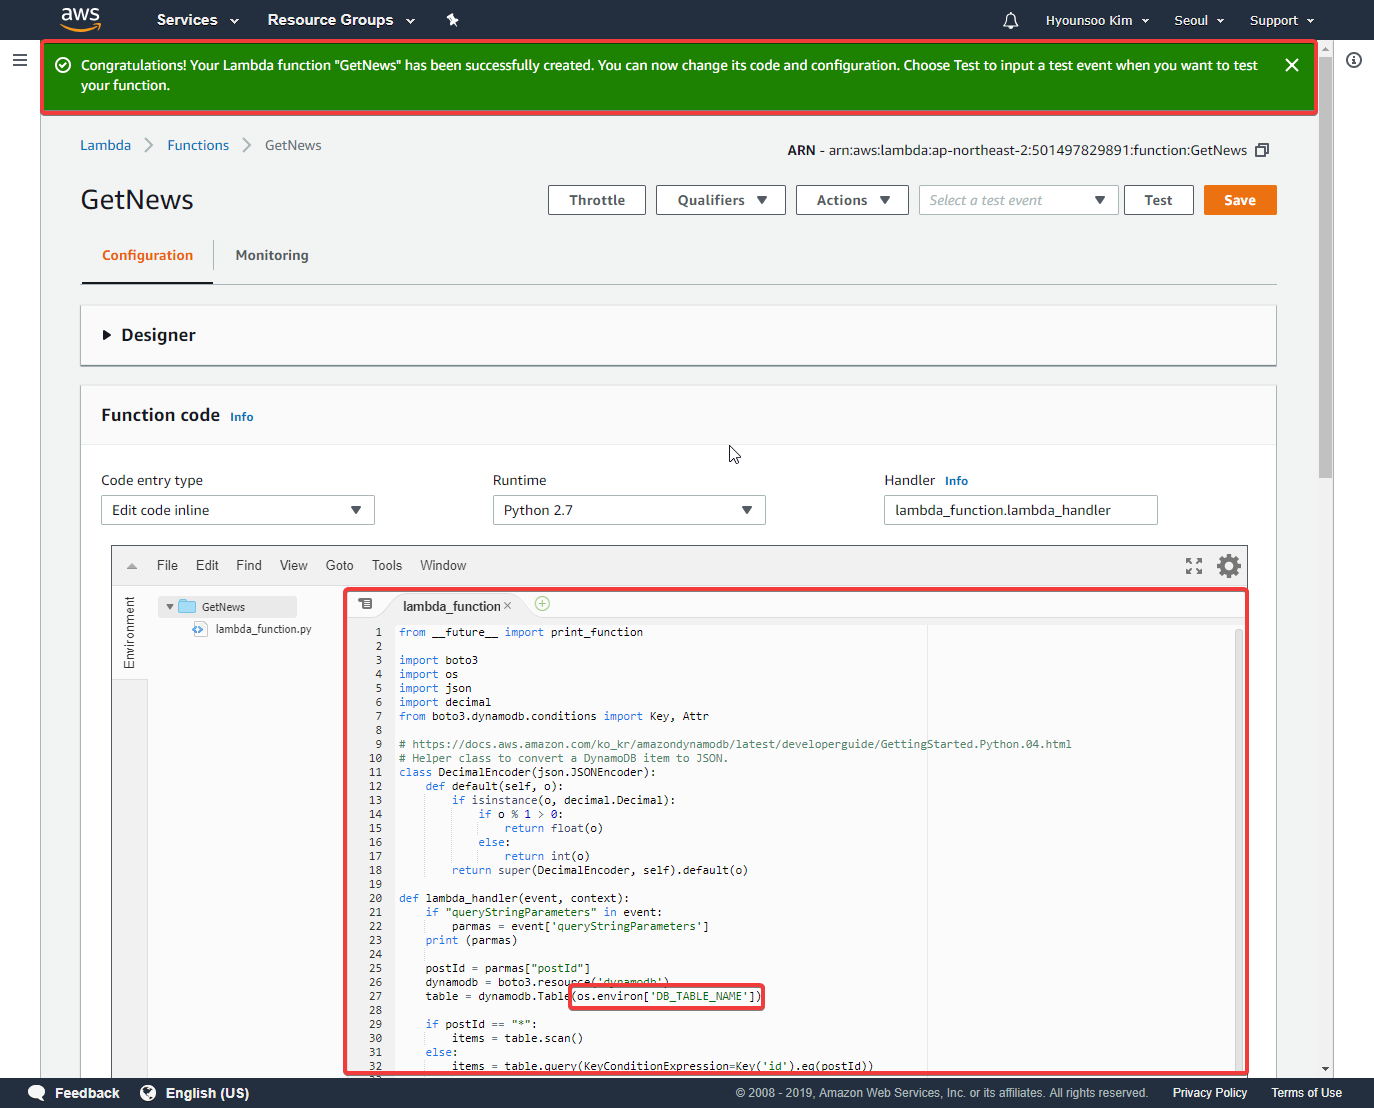Screen dimensions: 1374x1108
Task: Click the Test button
Action: coord(1158,200)
